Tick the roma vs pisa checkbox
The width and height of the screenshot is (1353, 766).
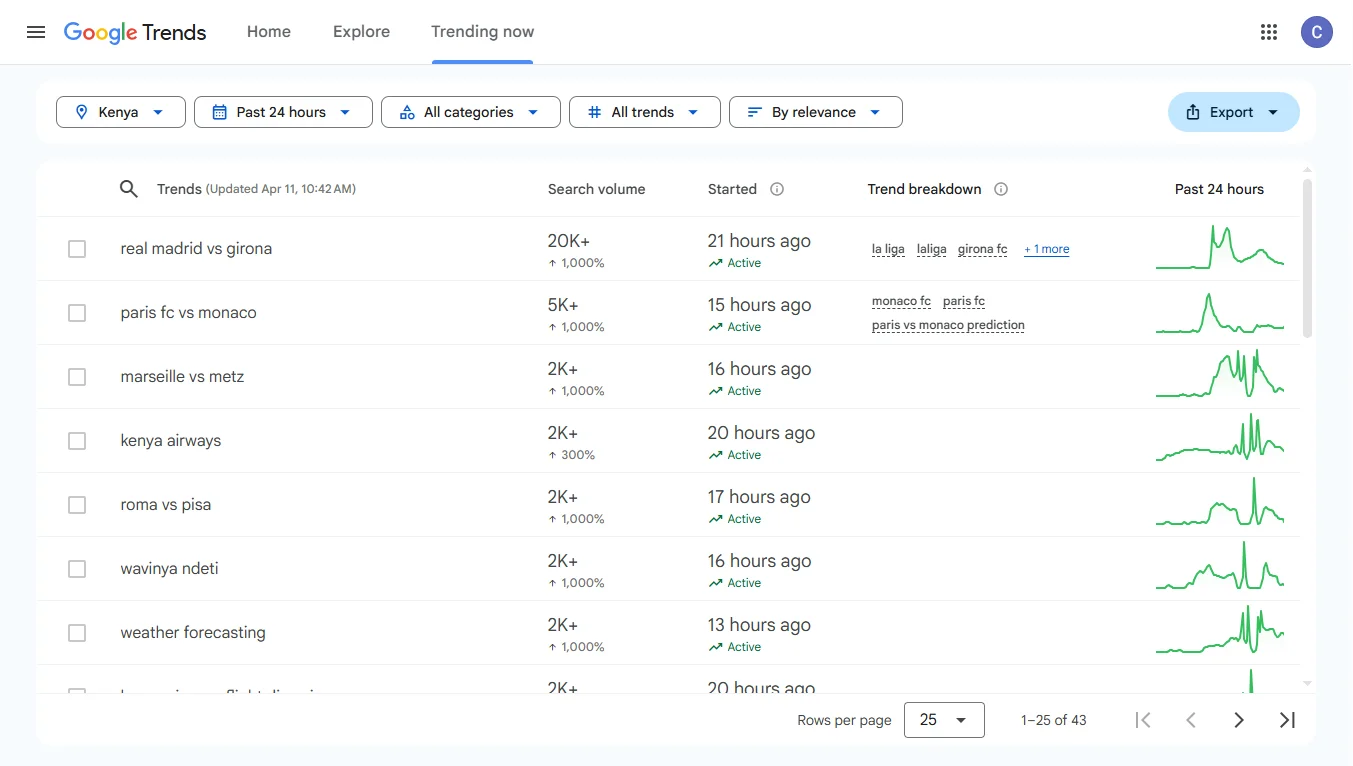tap(77, 505)
